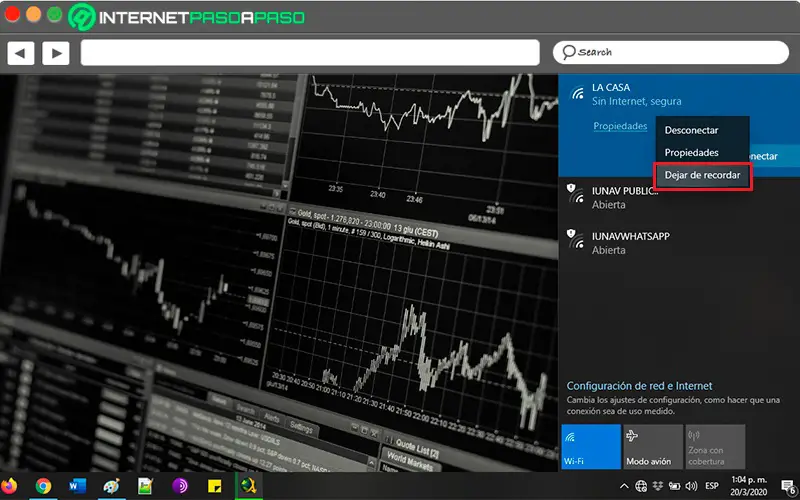Screen dimensions: 800x500
Task: Launch Google Chrome from the taskbar
Action: pos(43,486)
